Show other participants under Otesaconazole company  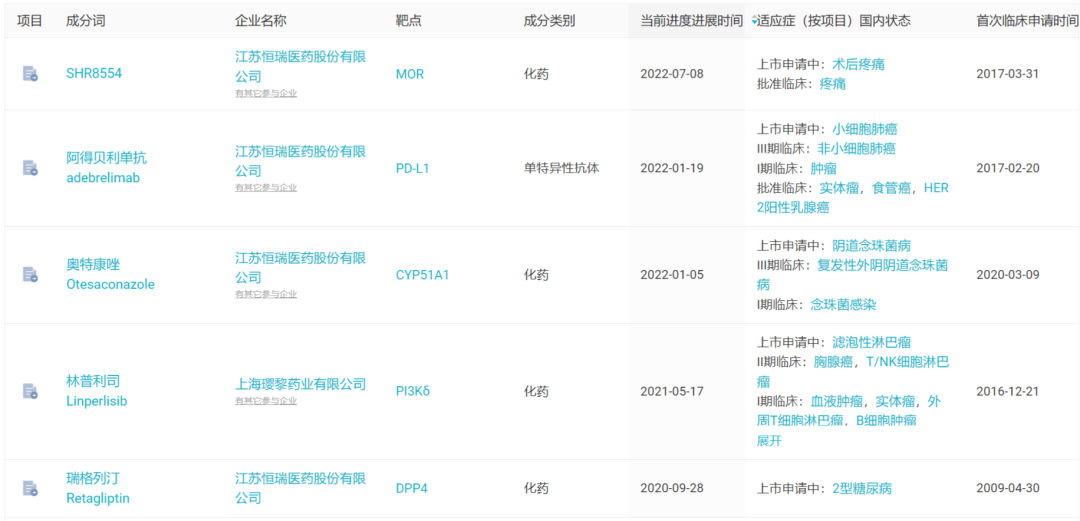coord(266,294)
